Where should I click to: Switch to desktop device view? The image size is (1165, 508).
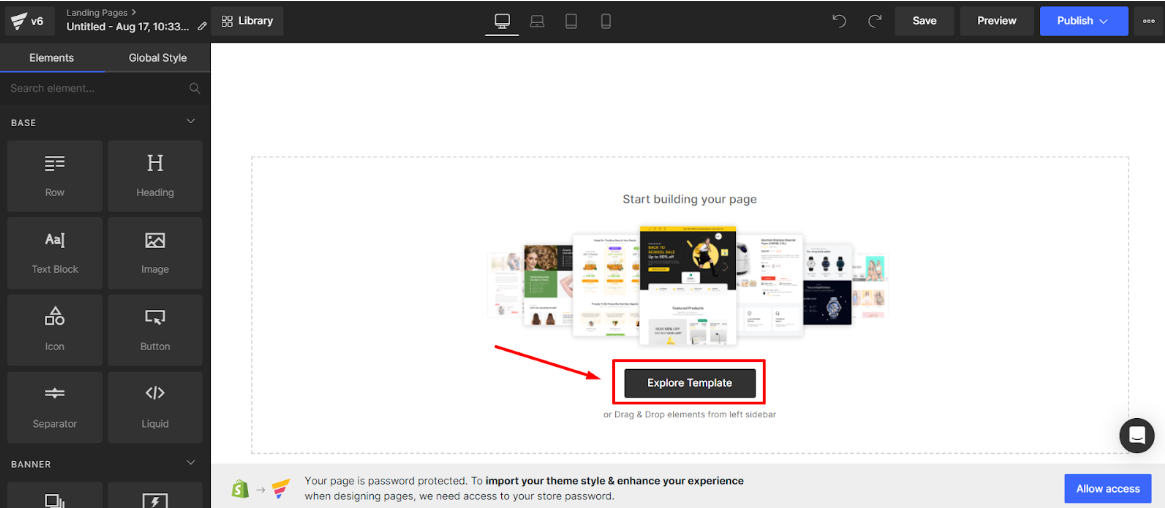502,21
